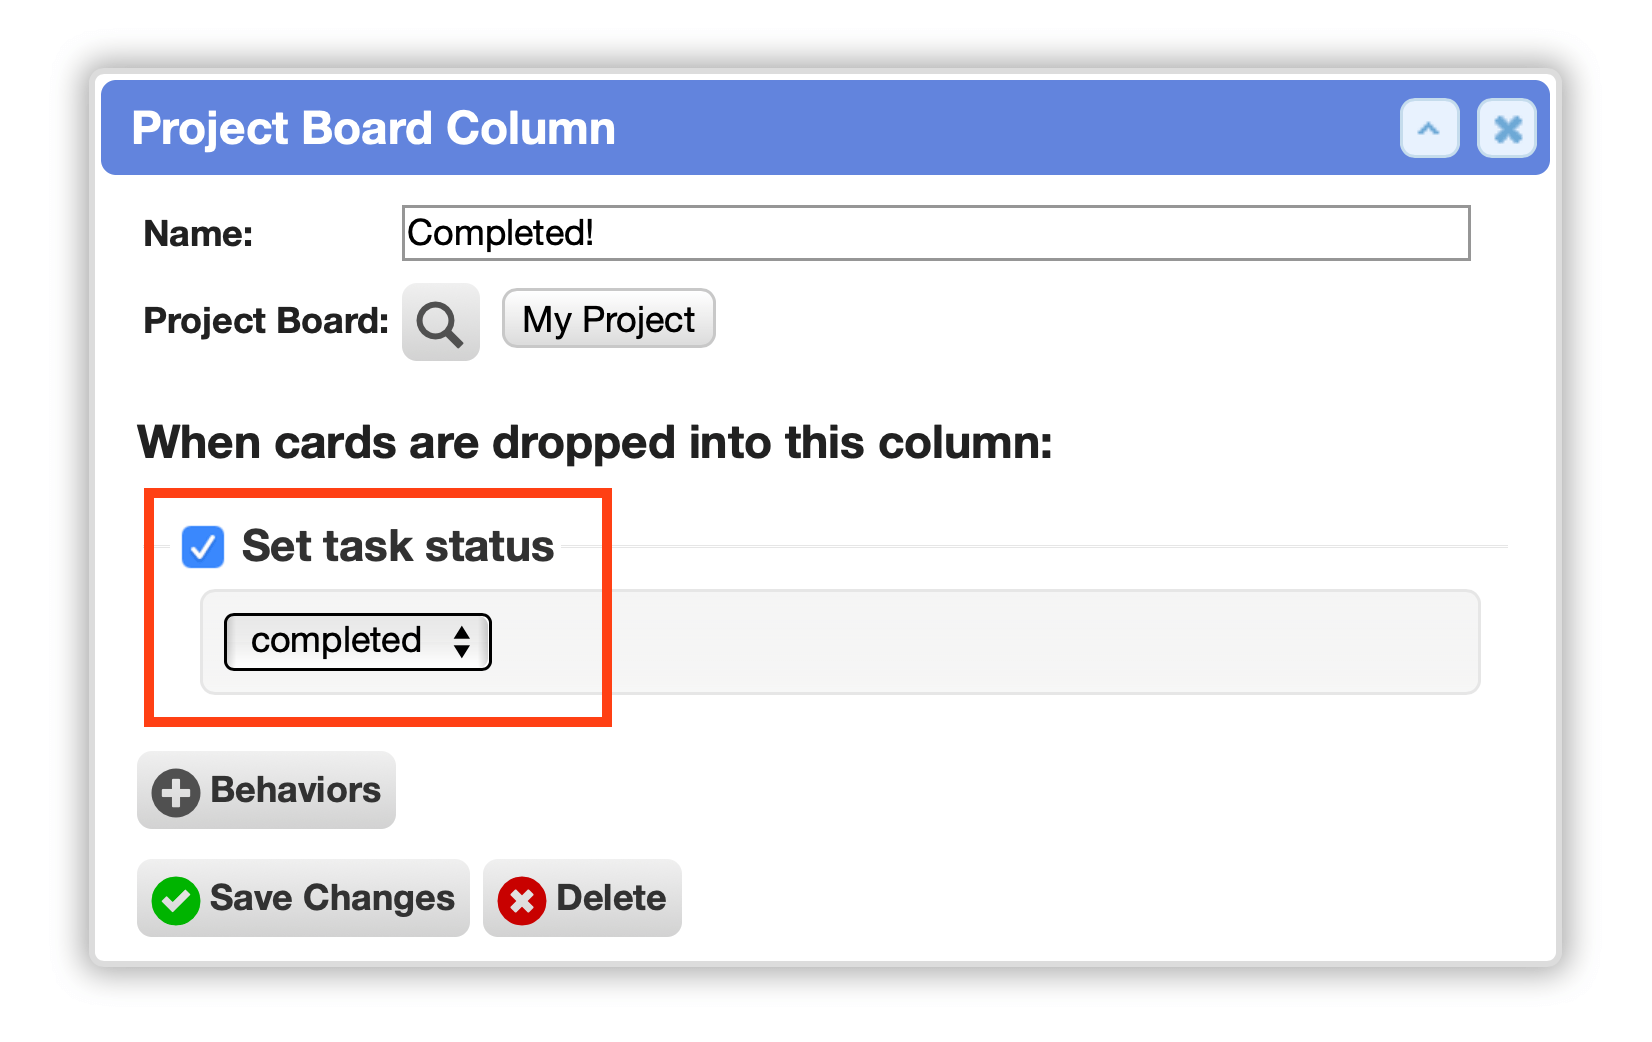This screenshot has height=1042, width=1652.
Task: Open the 'My Project' board button
Action: tap(608, 319)
